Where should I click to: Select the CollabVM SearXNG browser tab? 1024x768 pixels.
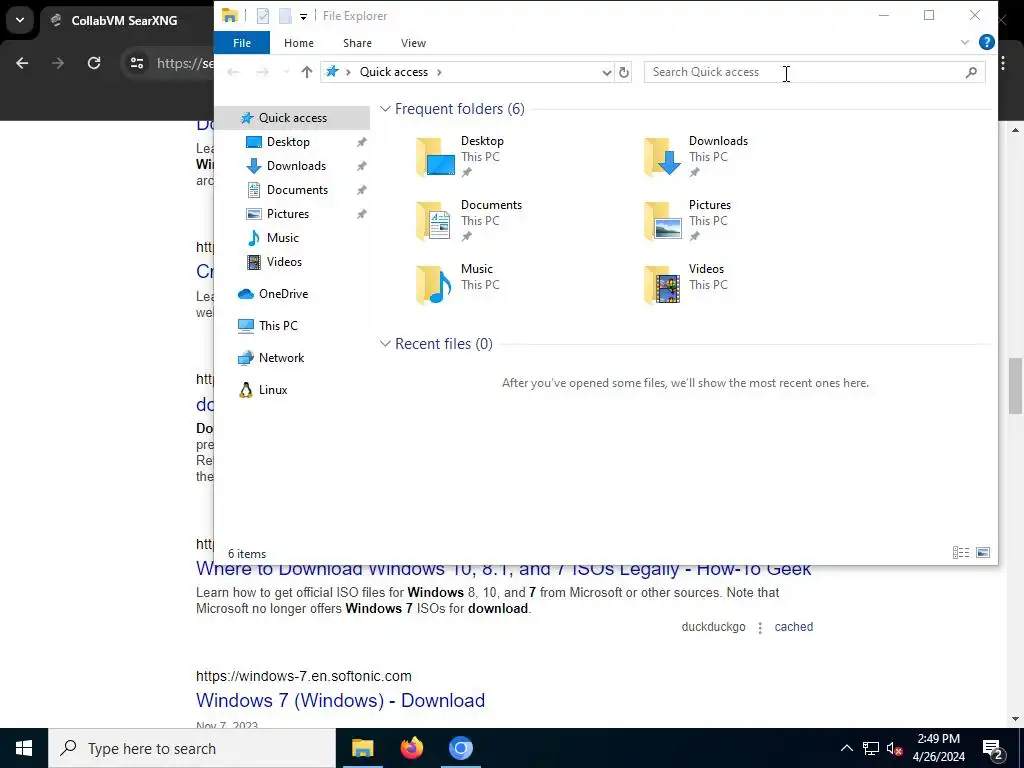(124, 20)
